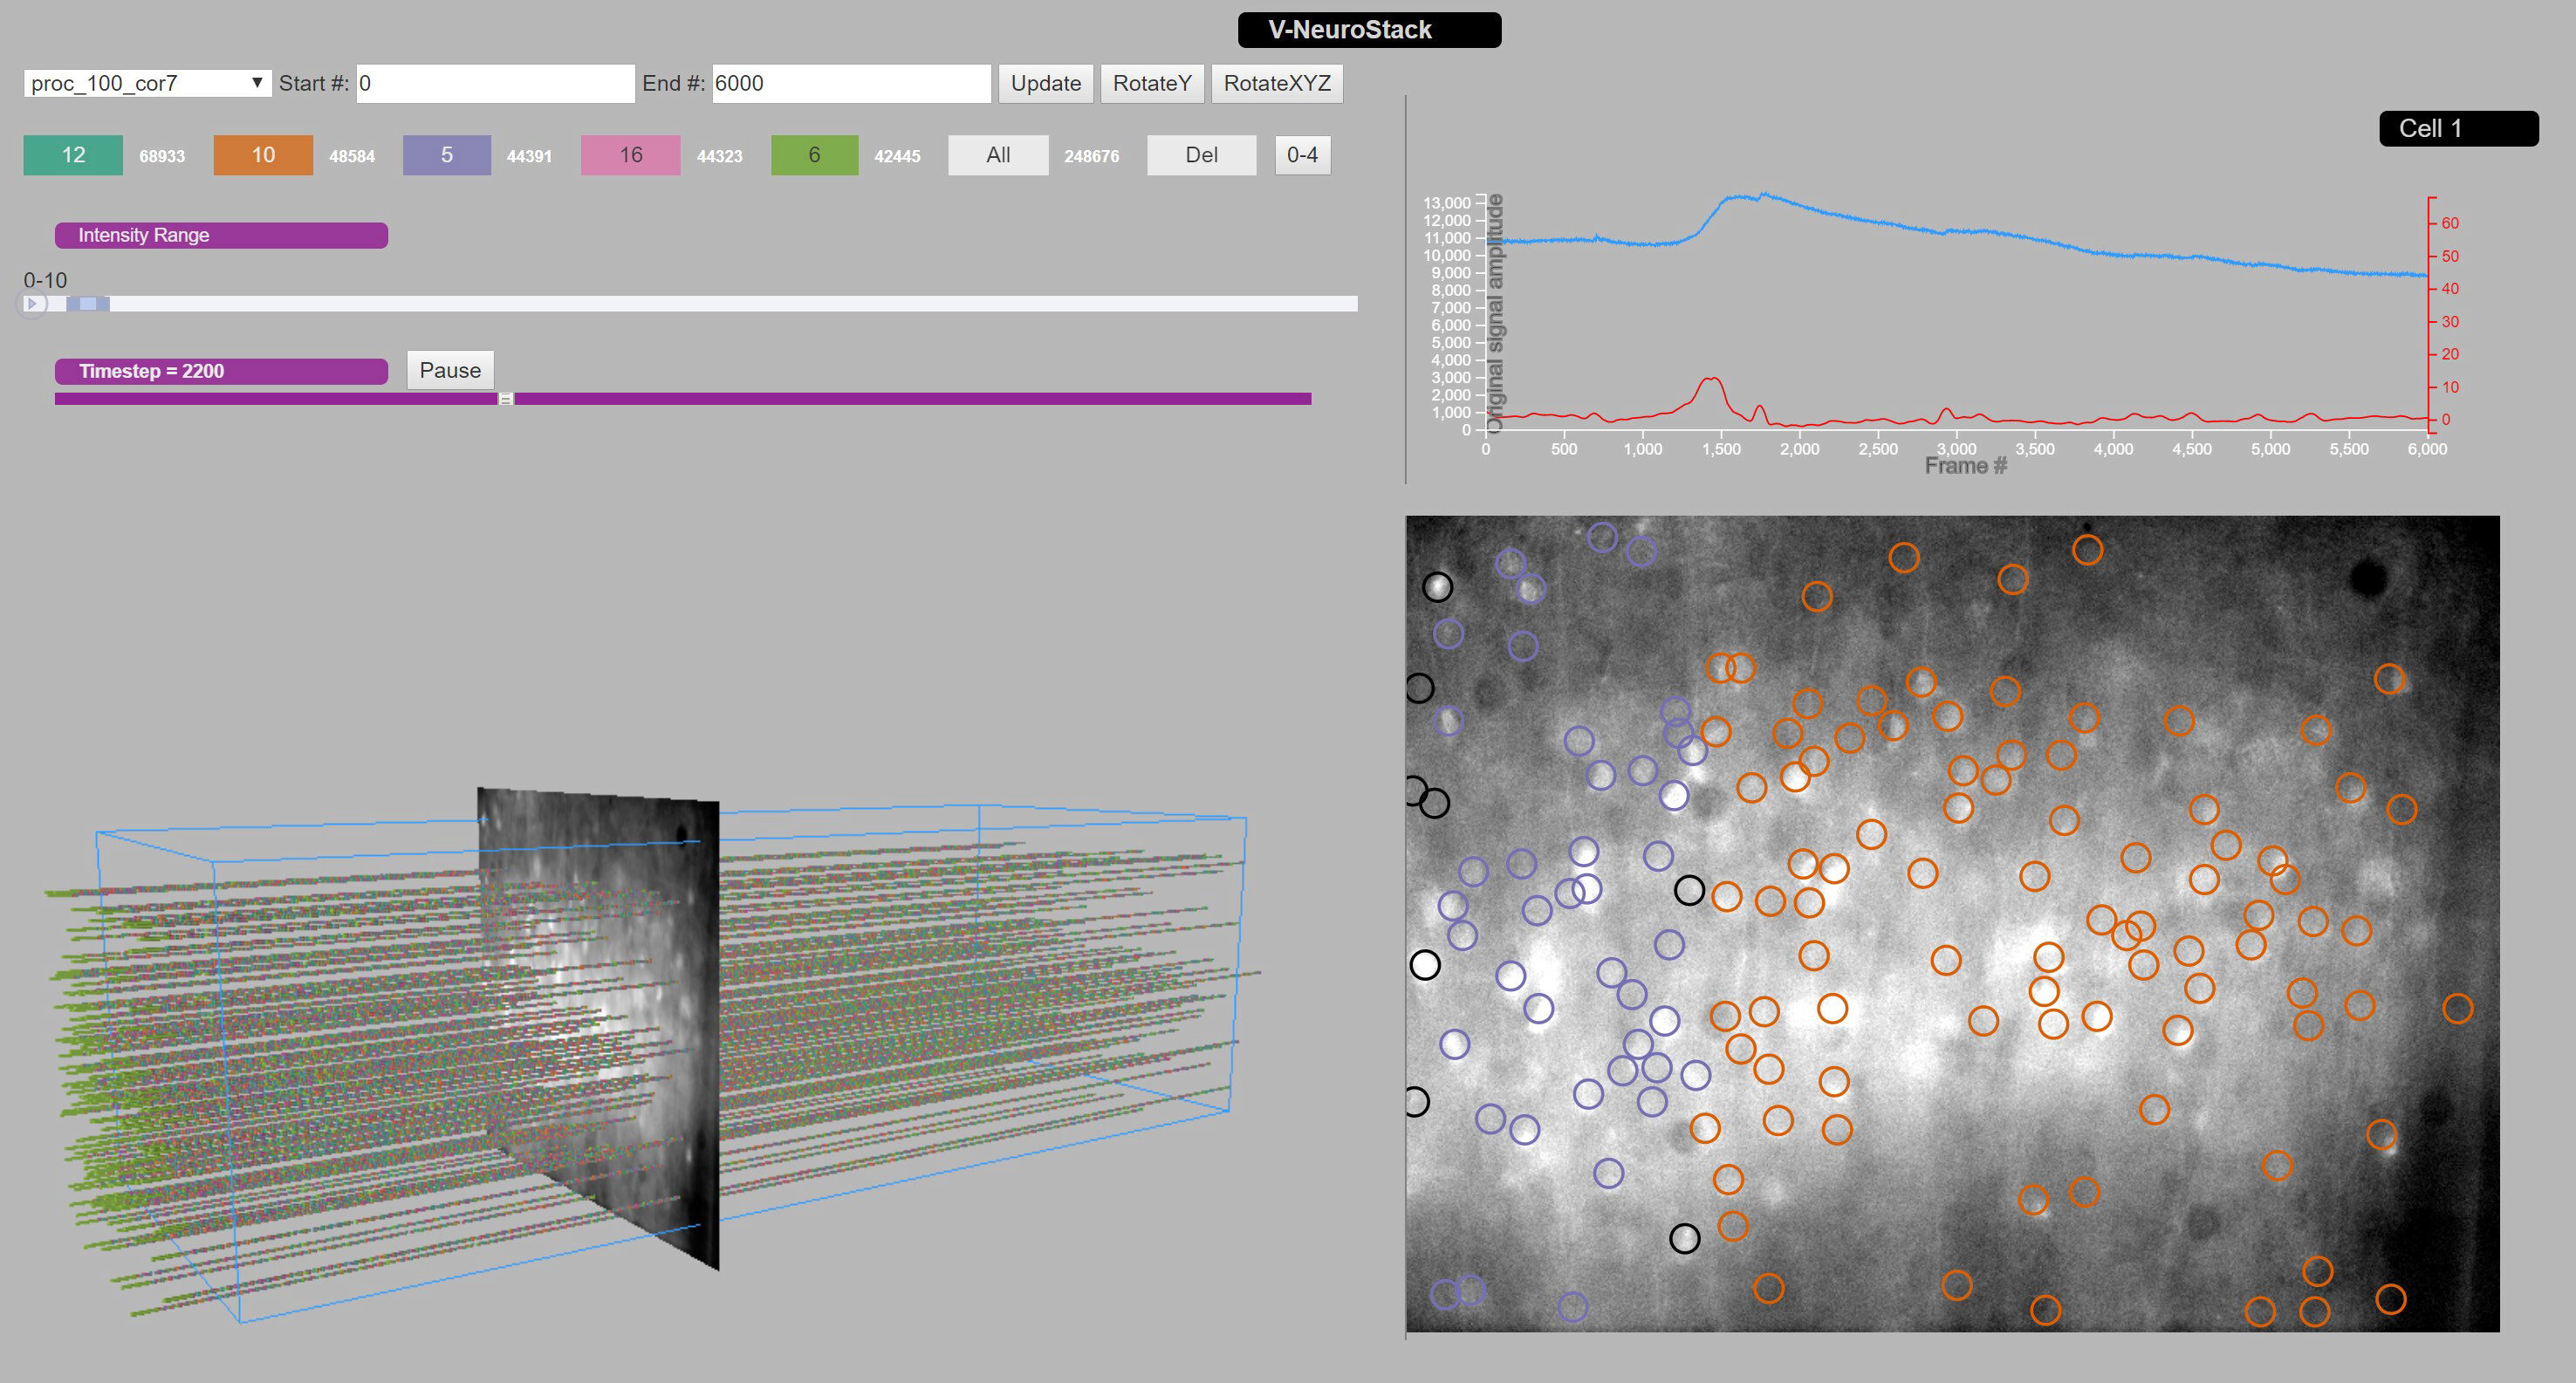The height and width of the screenshot is (1383, 2576).
Task: Open the proc_100_cor7 dataset dropdown
Action: click(147, 83)
